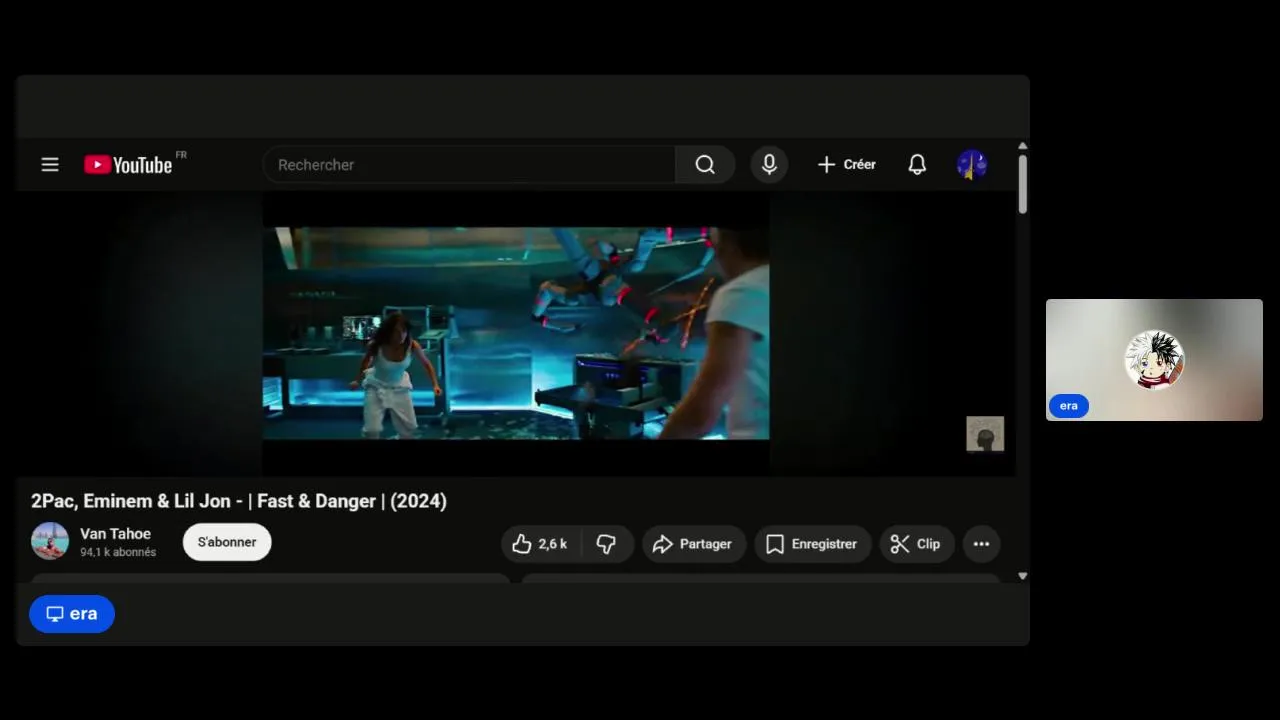This screenshot has height=720, width=1280.
Task: Like the video showing 2,6 k
Action: coord(540,544)
